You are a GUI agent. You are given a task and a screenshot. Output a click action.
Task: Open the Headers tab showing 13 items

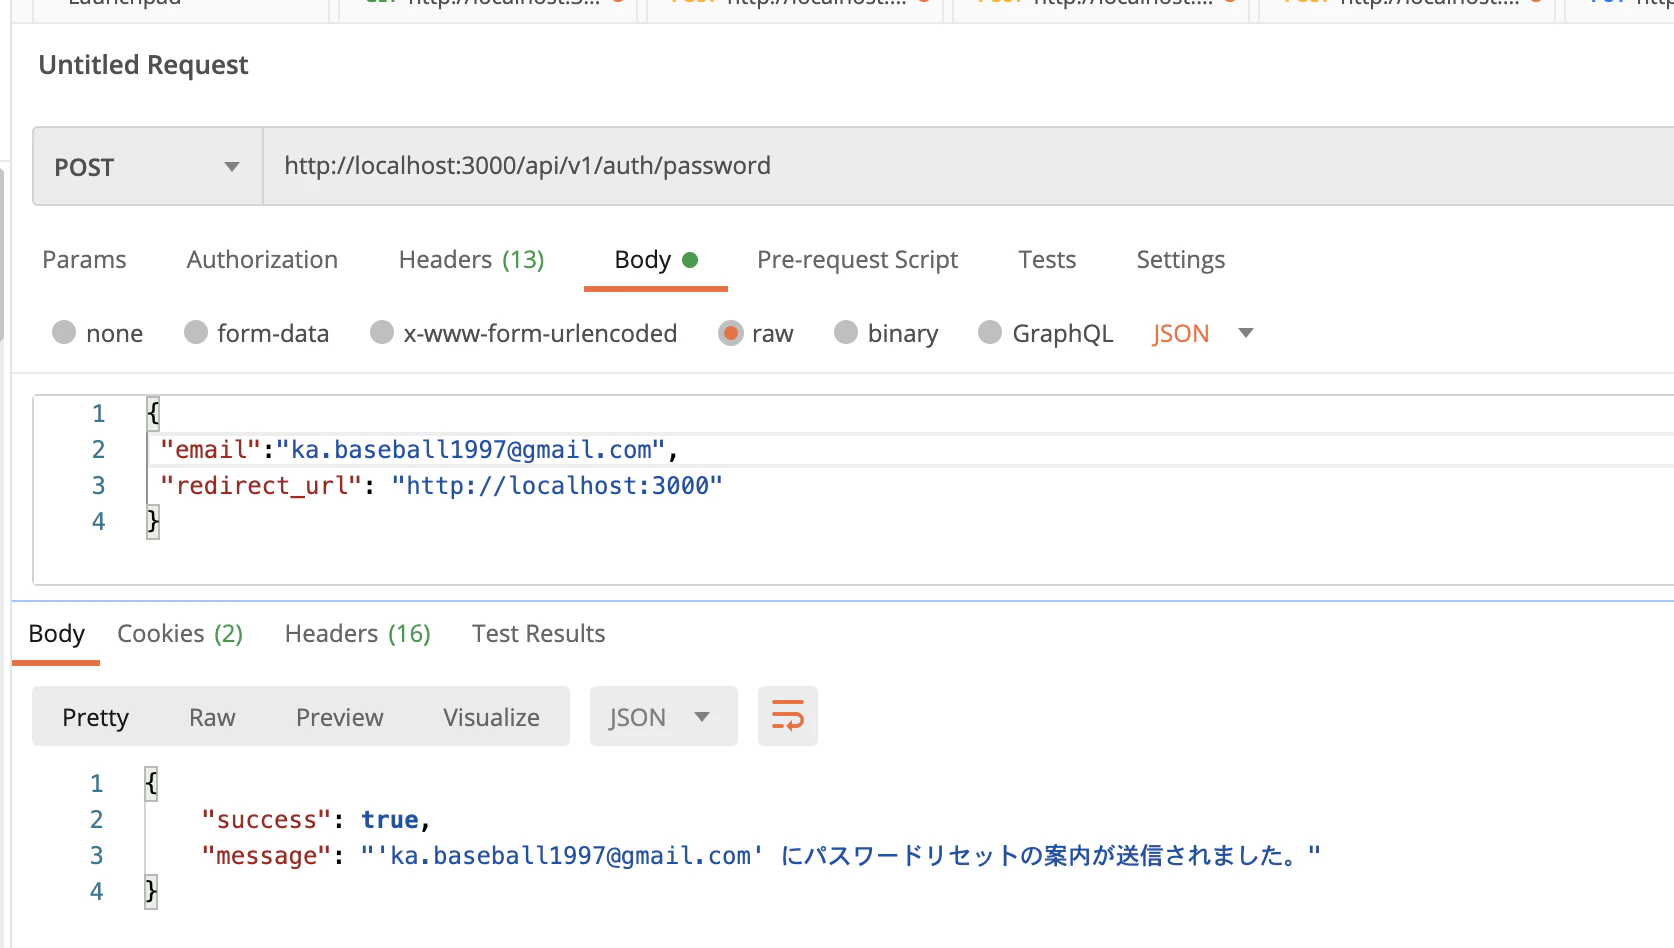tap(471, 259)
